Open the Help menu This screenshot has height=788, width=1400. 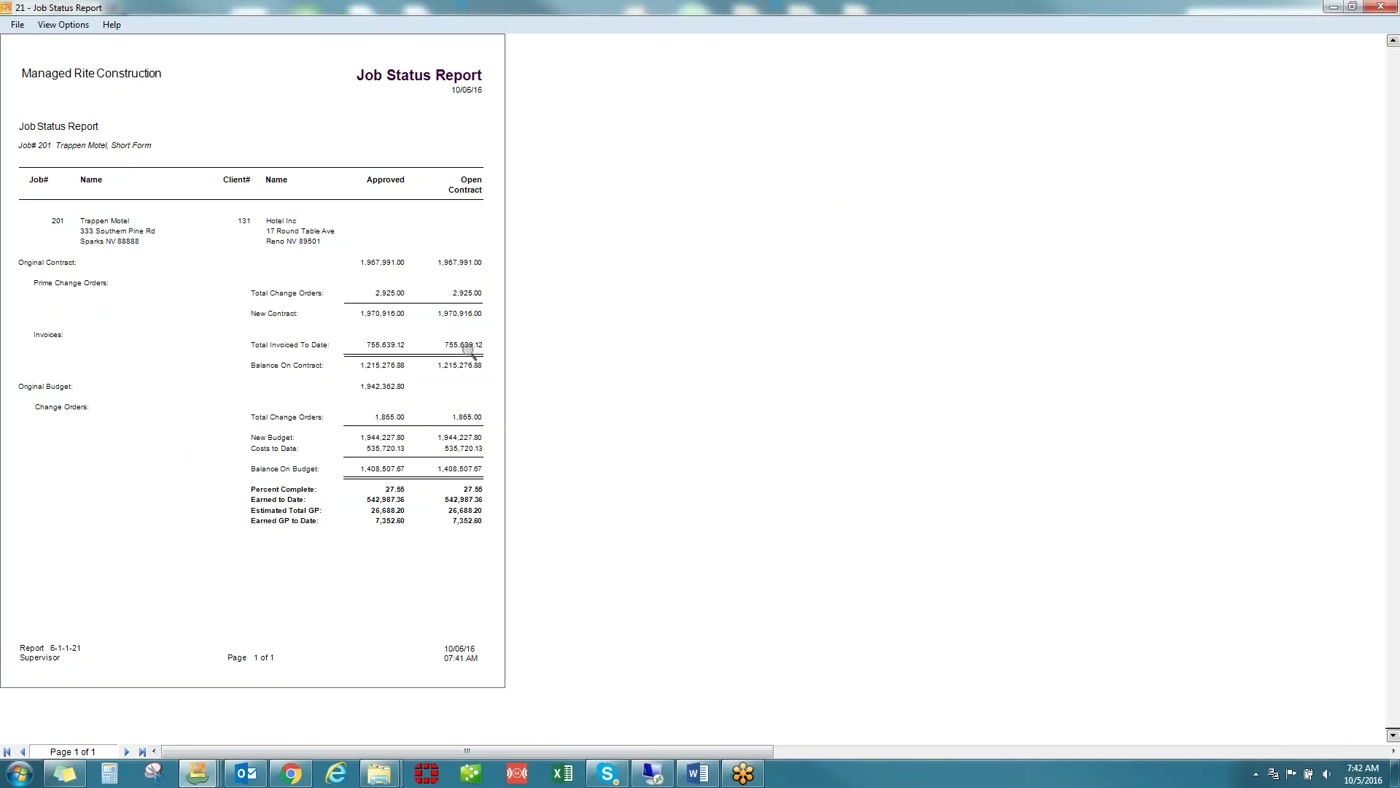pyautogui.click(x=111, y=24)
